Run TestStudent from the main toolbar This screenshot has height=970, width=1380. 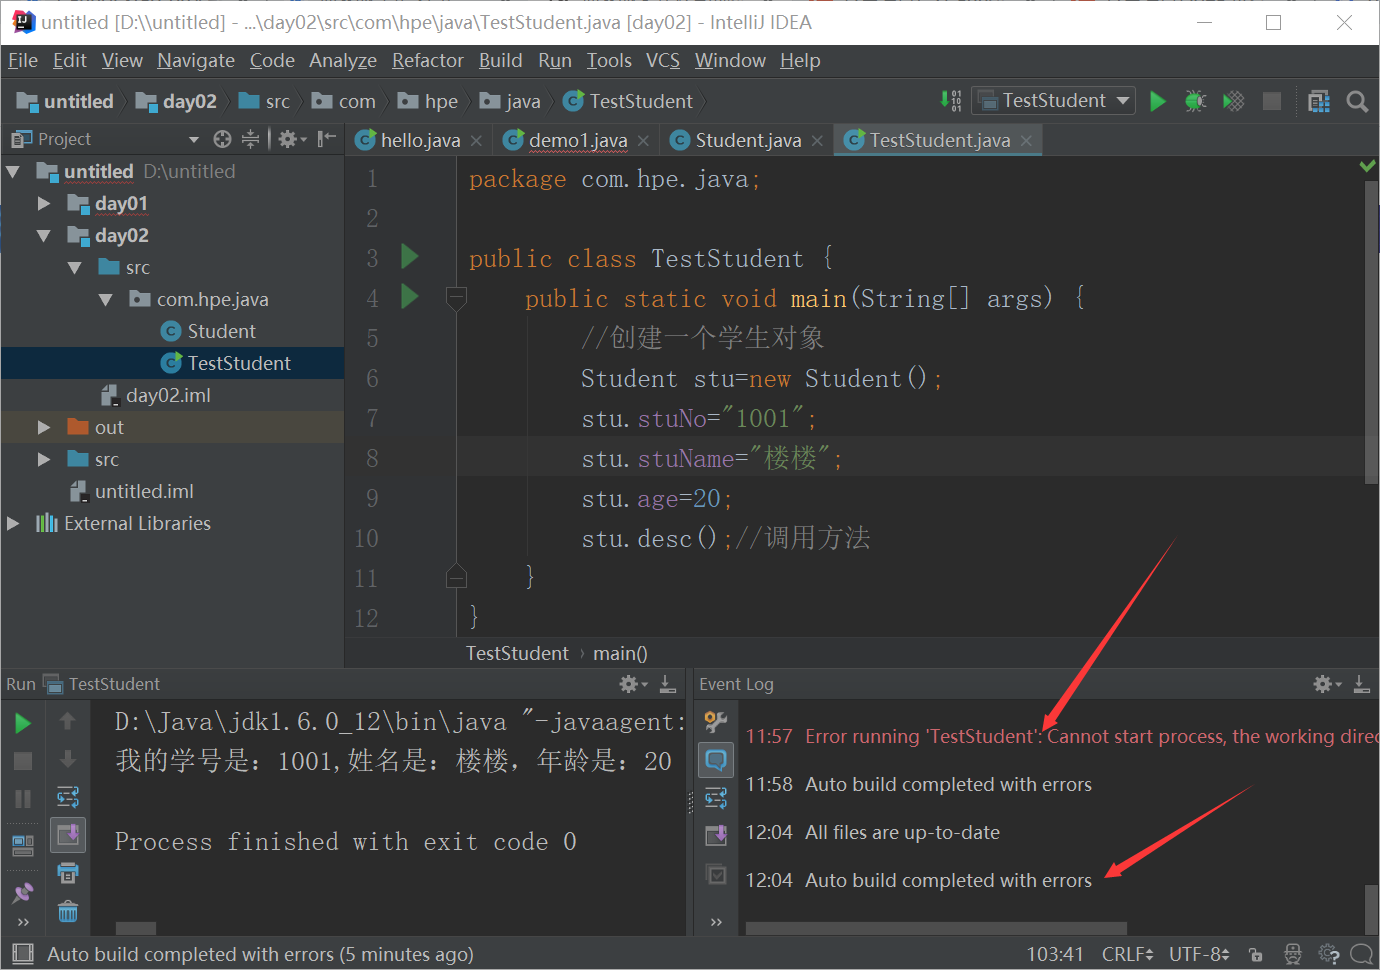[x=1158, y=101]
